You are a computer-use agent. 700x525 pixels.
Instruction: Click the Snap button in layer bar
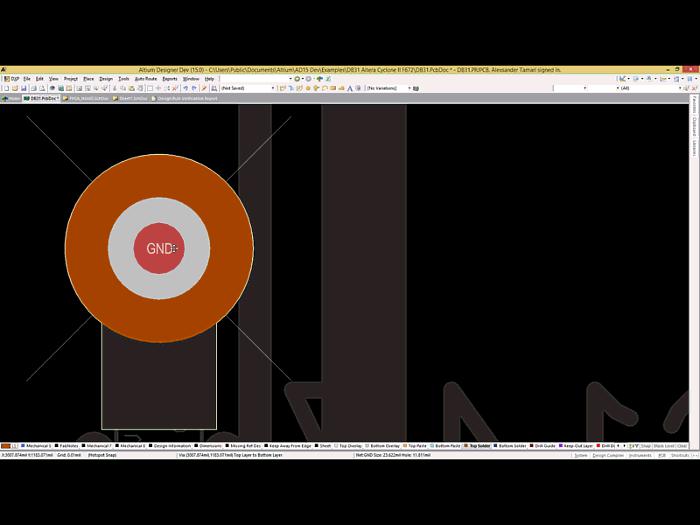(x=646, y=446)
